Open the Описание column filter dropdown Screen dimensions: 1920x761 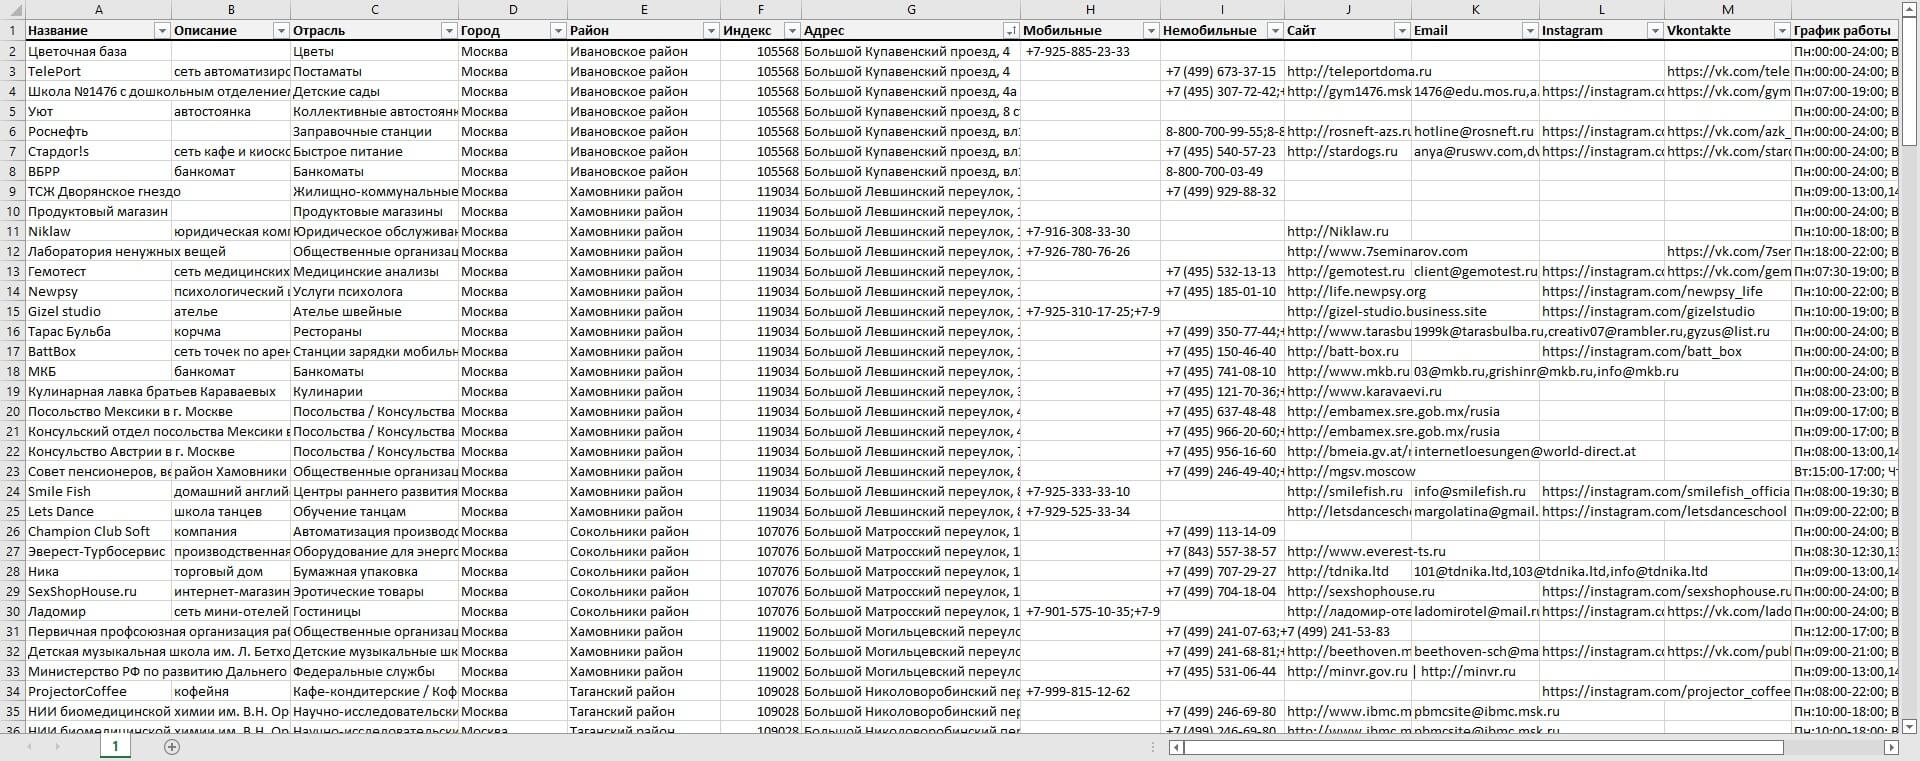281,31
